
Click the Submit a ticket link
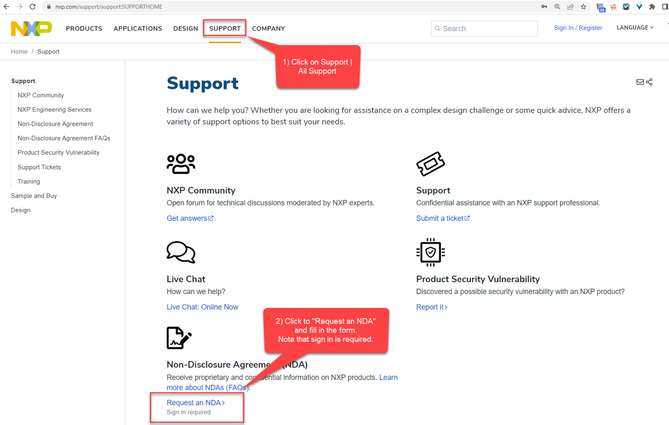click(x=443, y=218)
